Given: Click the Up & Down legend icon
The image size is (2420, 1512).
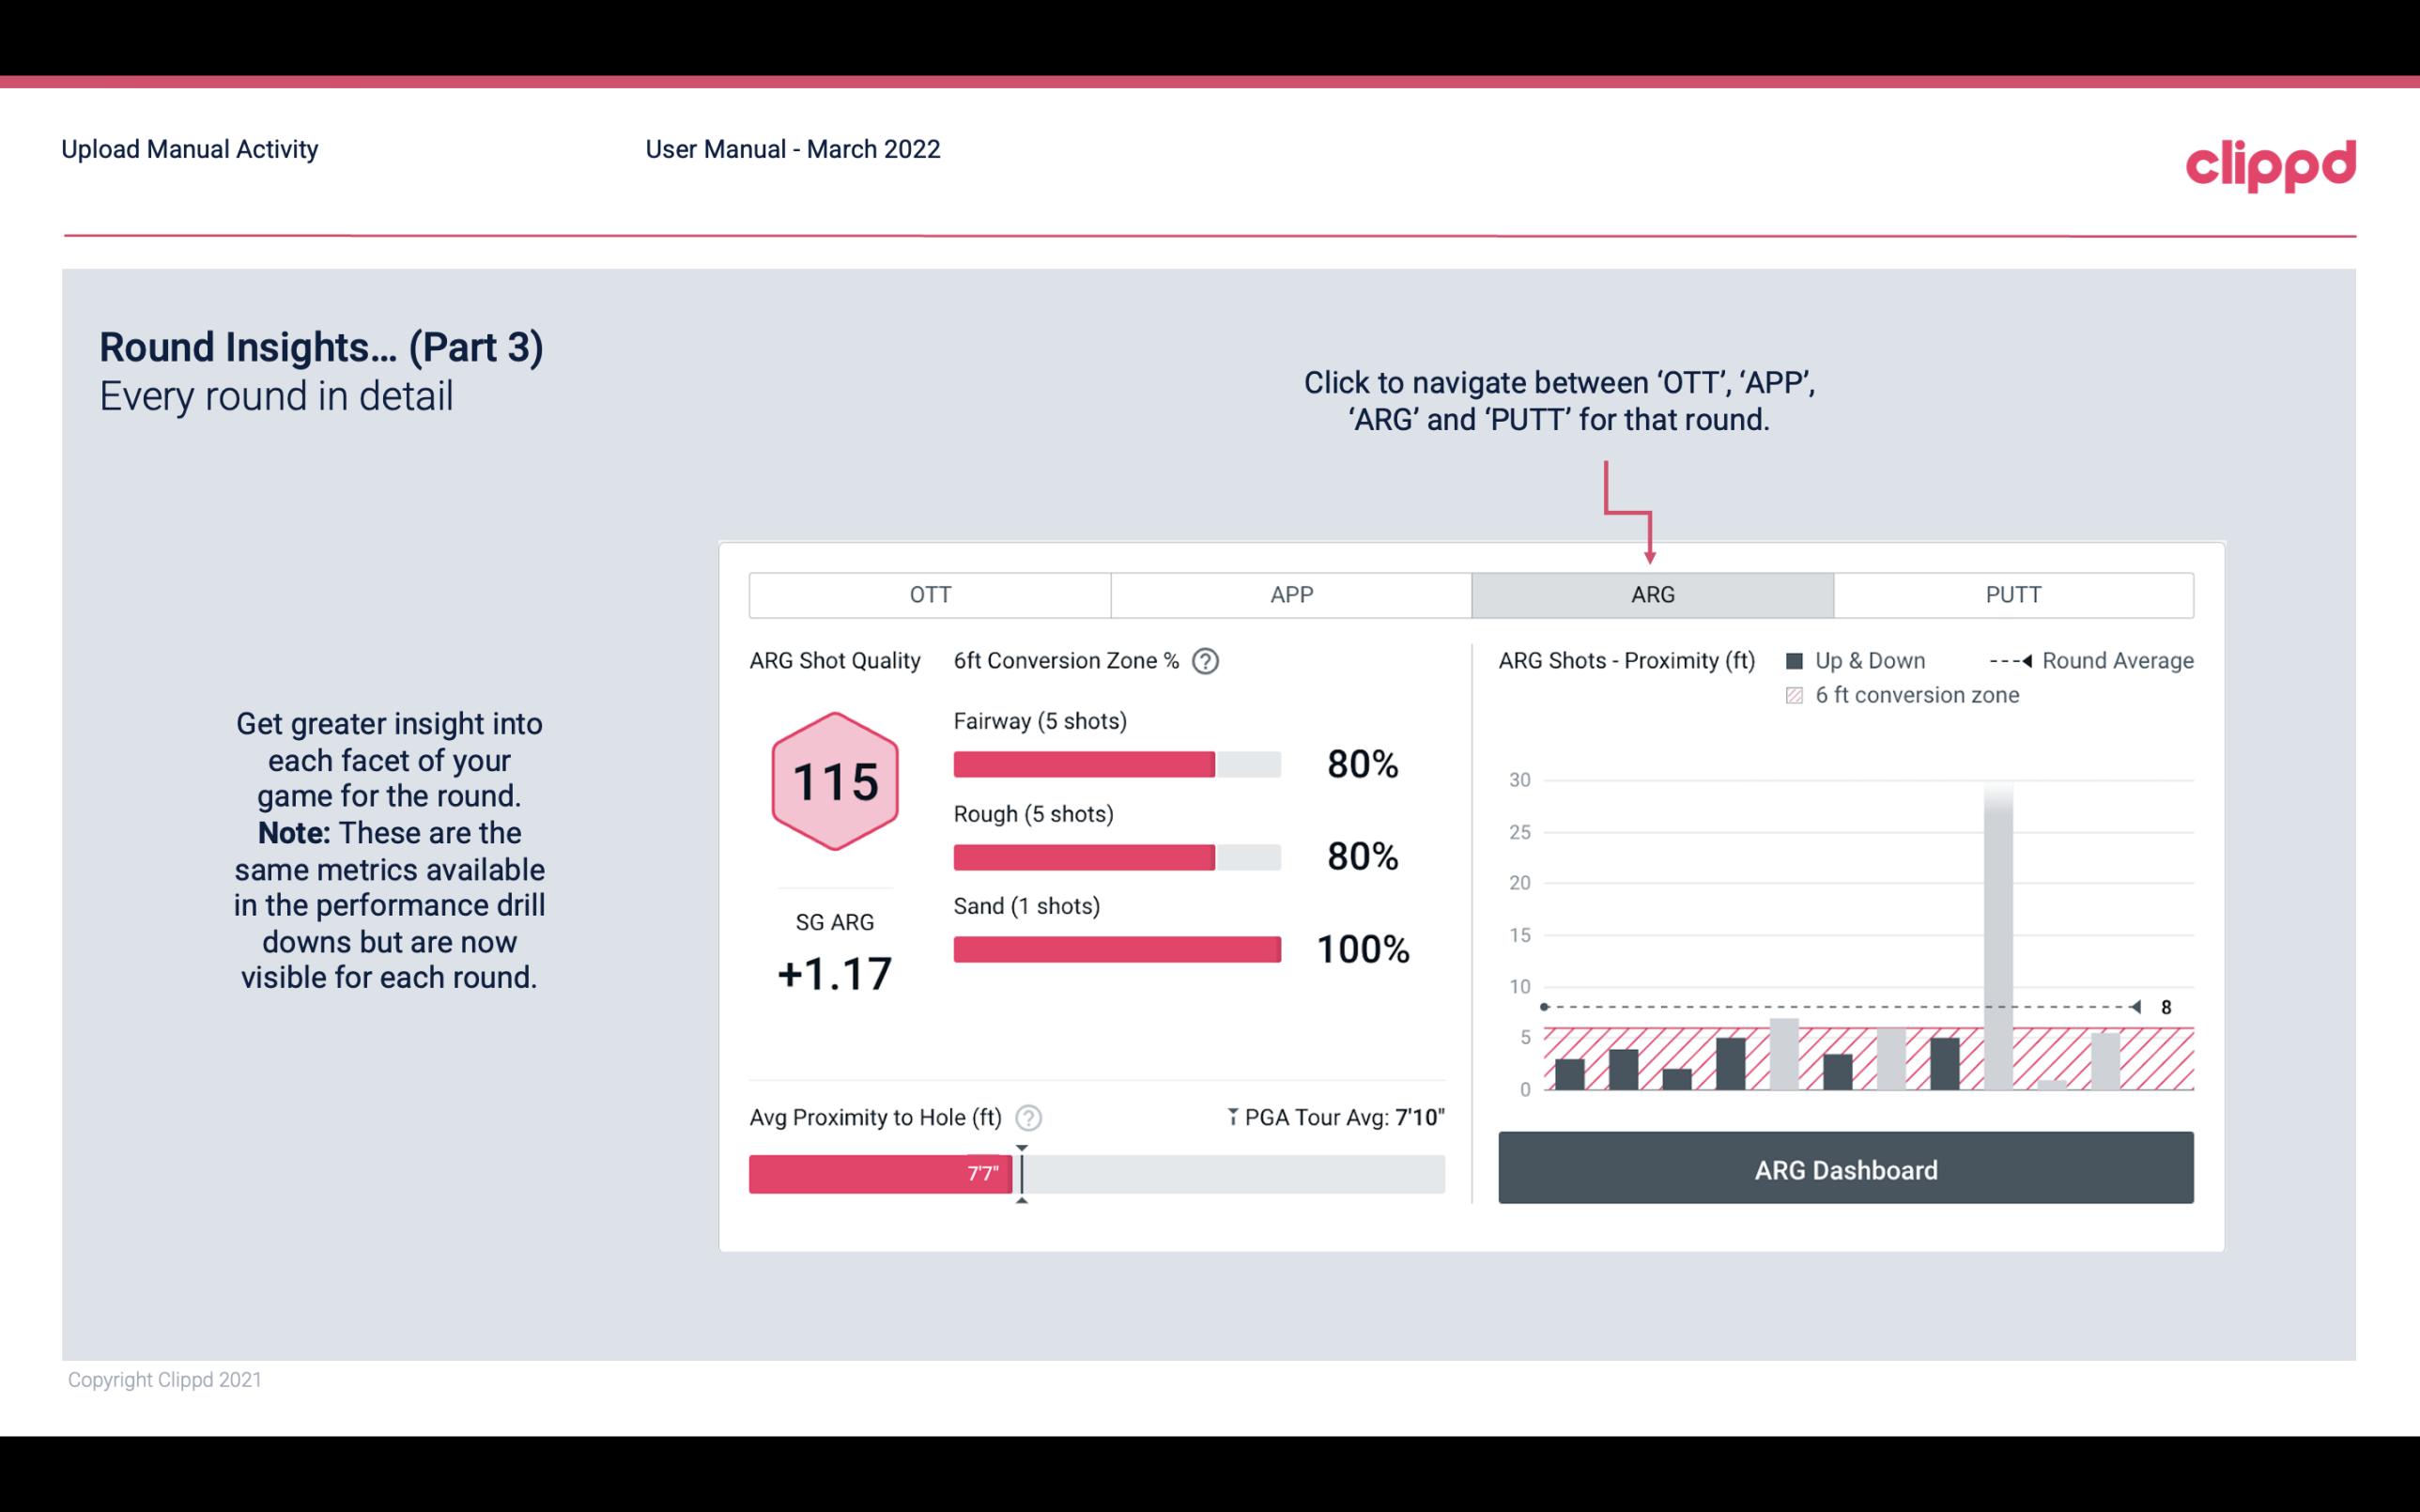Looking at the screenshot, I should tap(1795, 660).
